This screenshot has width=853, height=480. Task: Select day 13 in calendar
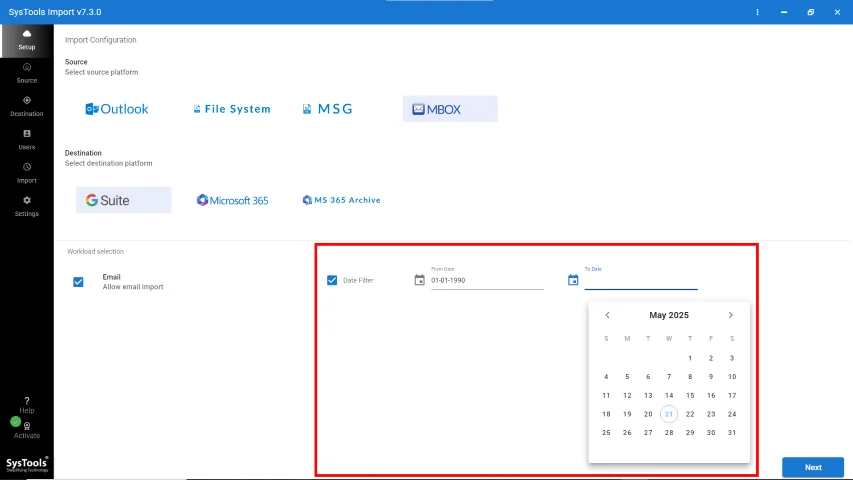pyautogui.click(x=648, y=396)
